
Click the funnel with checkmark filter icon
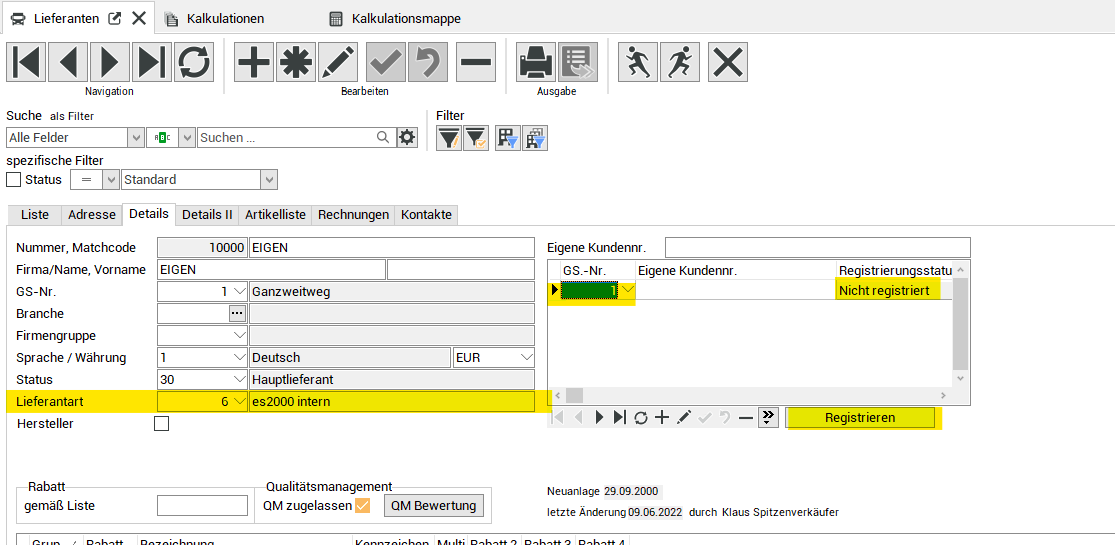475,138
